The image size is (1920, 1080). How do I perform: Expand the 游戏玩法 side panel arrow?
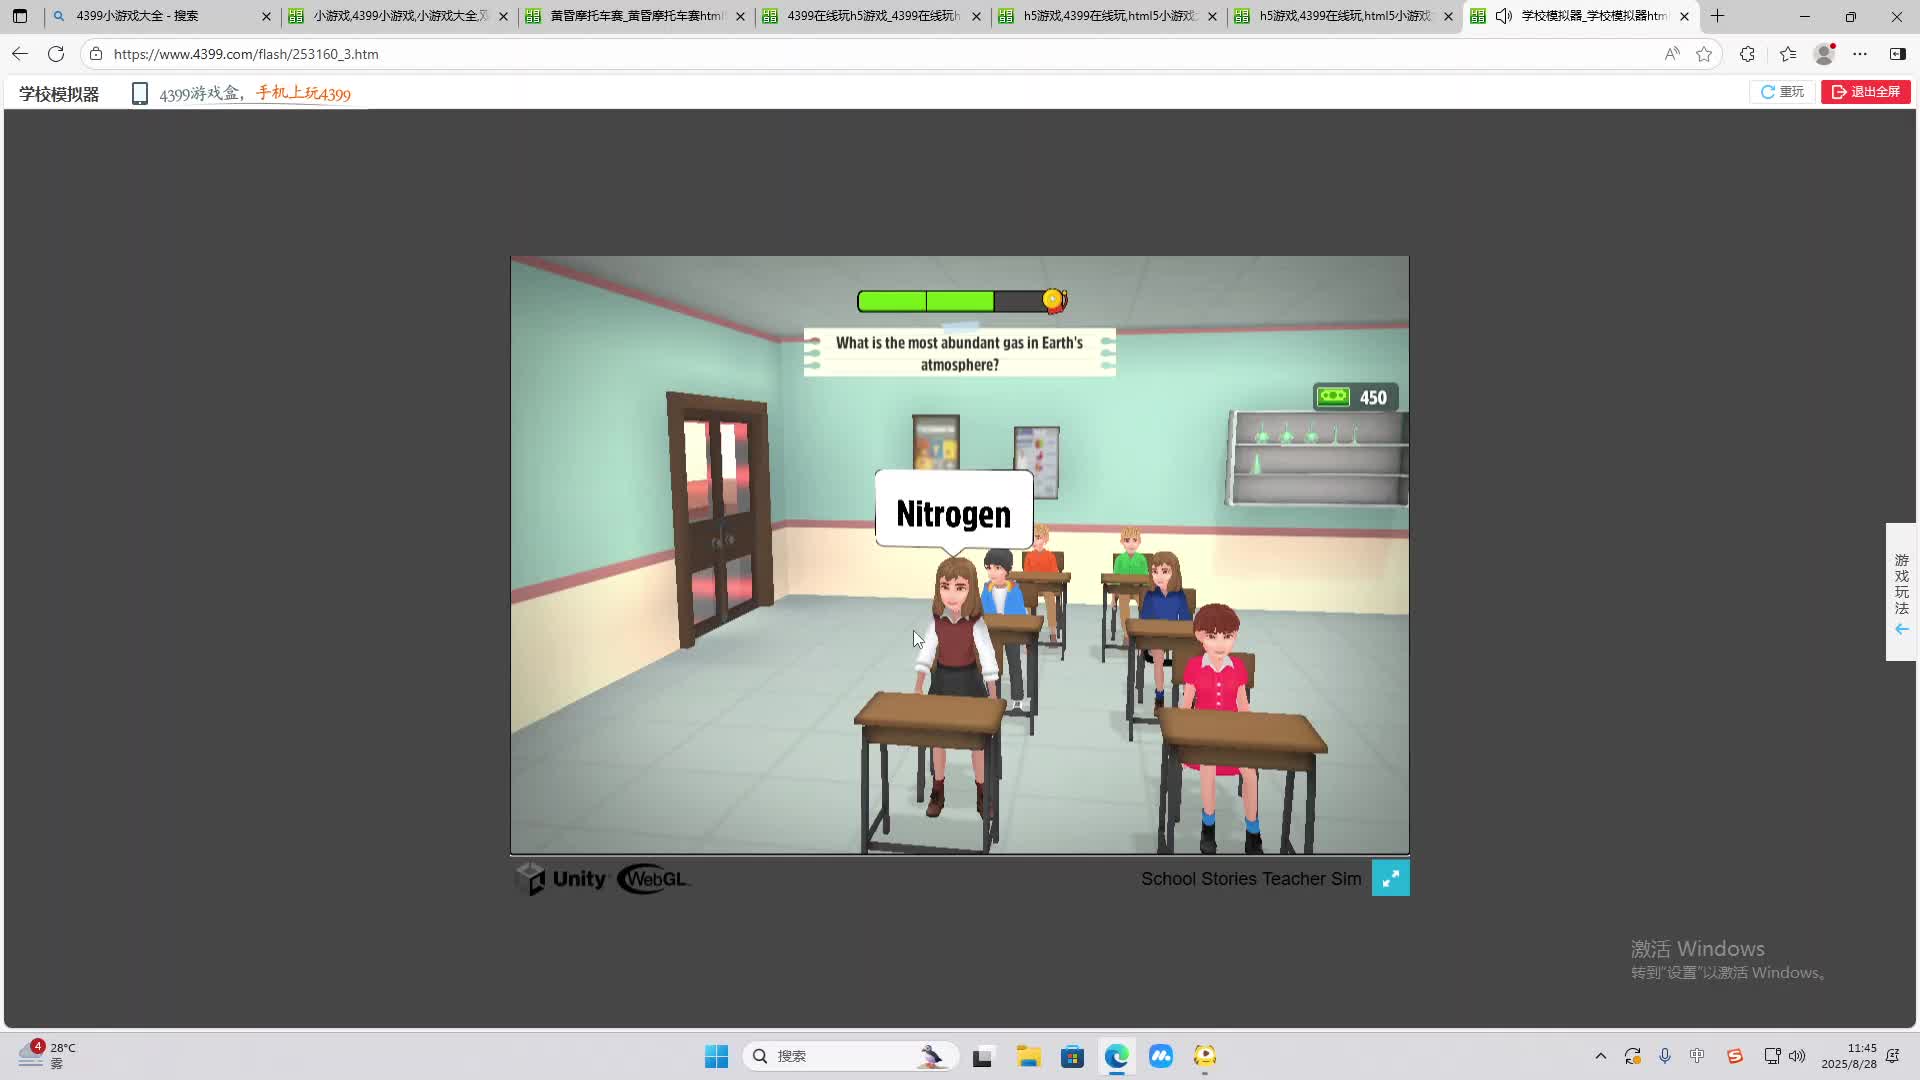[1901, 629]
